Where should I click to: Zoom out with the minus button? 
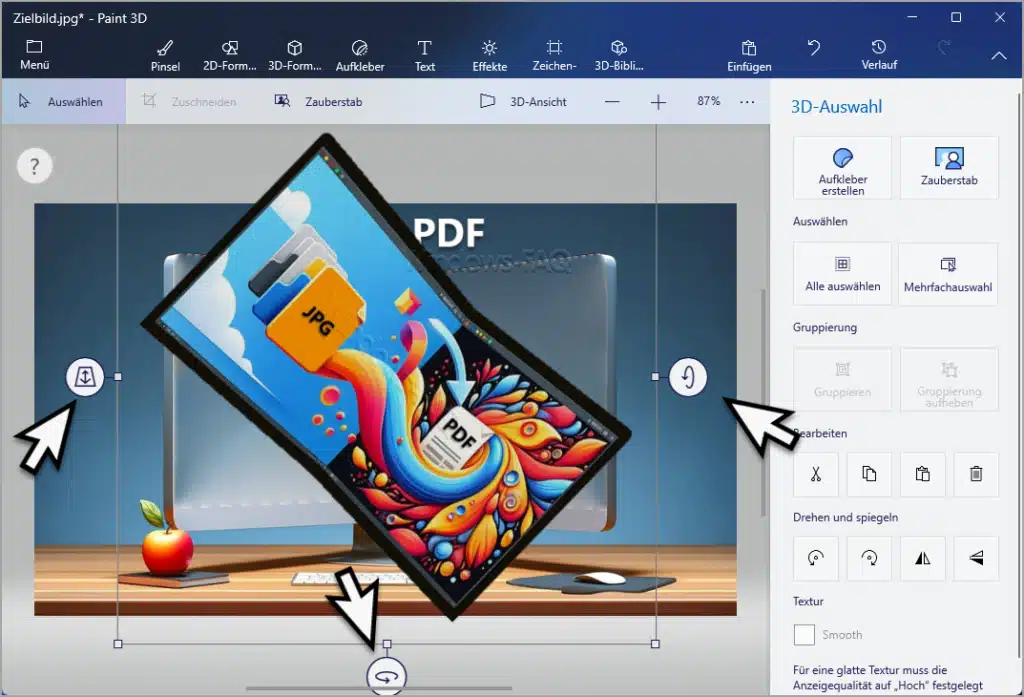tap(612, 102)
